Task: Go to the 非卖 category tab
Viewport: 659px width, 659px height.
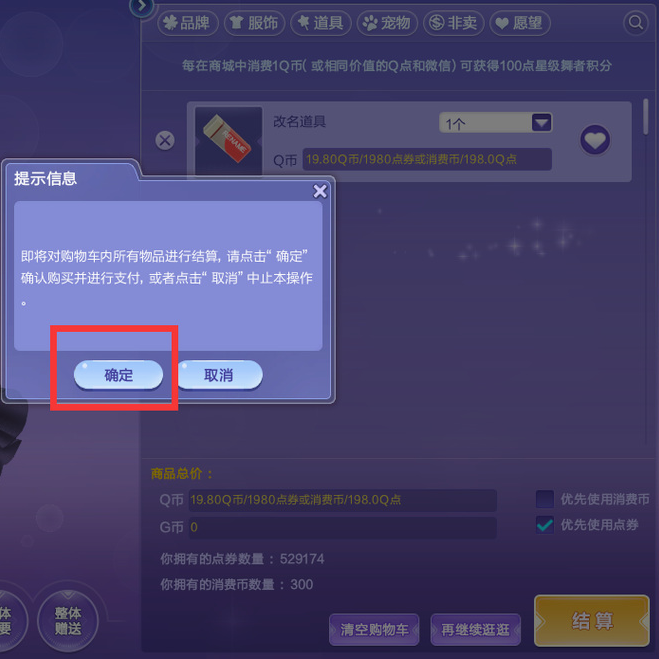Action: pos(453,23)
